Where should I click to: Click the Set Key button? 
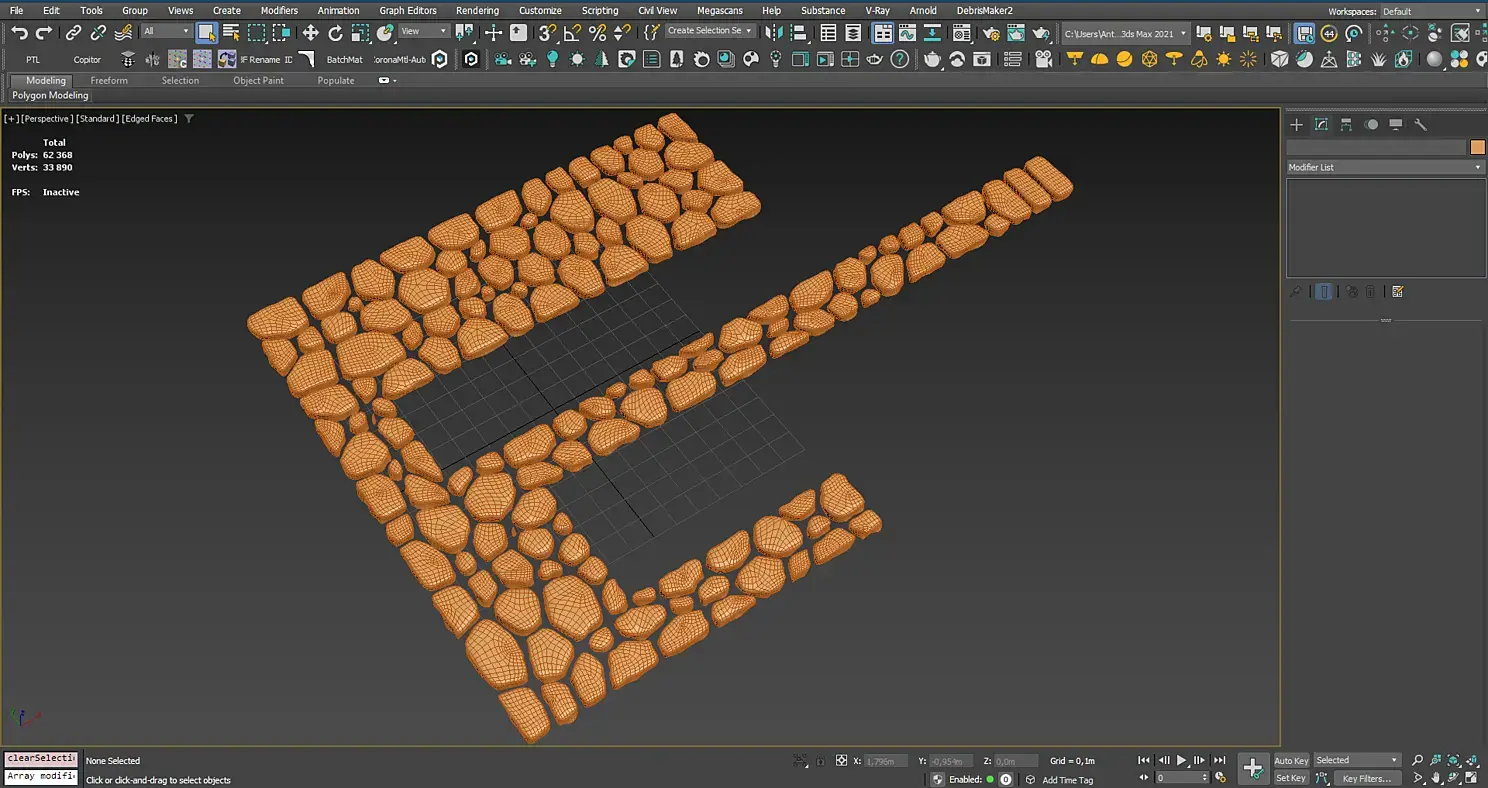pyautogui.click(x=1290, y=778)
